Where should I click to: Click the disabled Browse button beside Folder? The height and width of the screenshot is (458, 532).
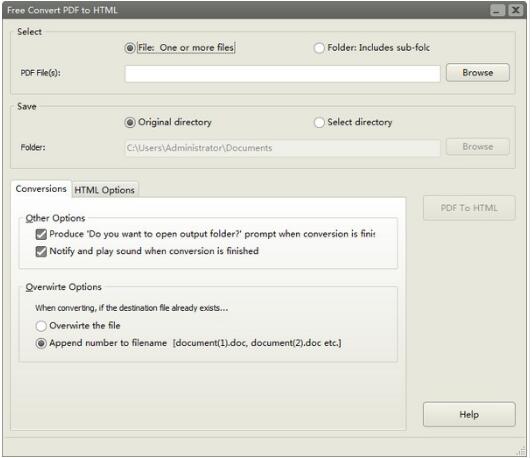(x=477, y=147)
